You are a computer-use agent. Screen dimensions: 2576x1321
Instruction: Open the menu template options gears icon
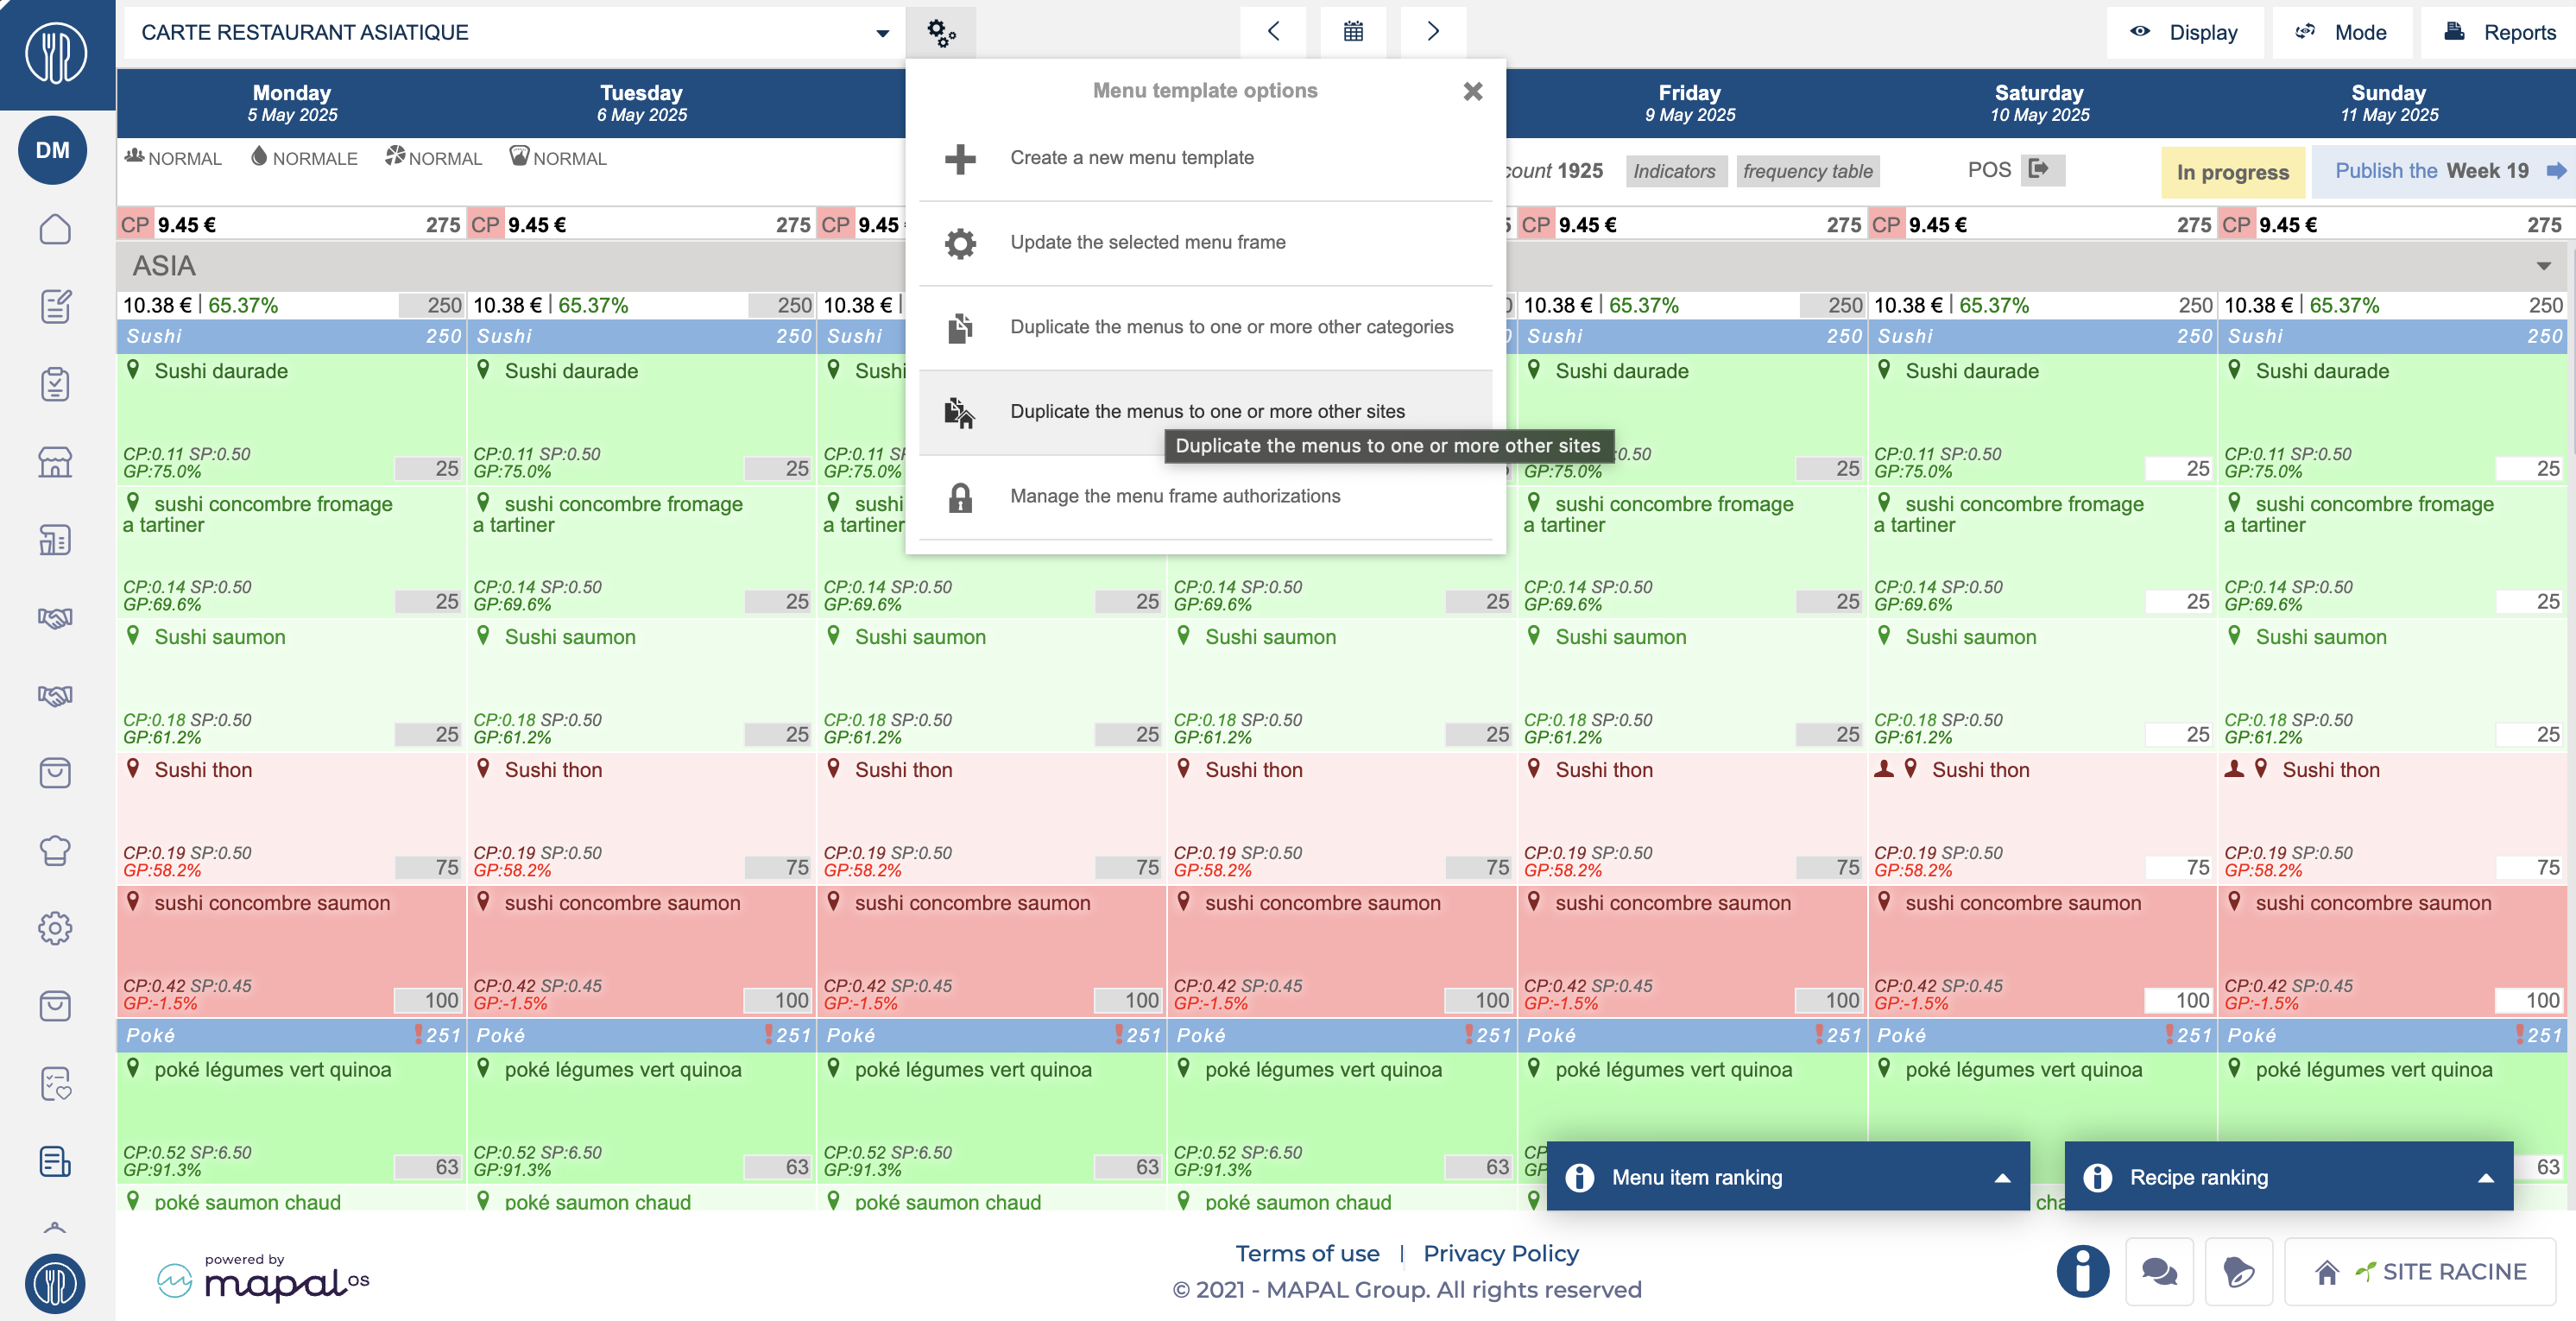point(940,32)
